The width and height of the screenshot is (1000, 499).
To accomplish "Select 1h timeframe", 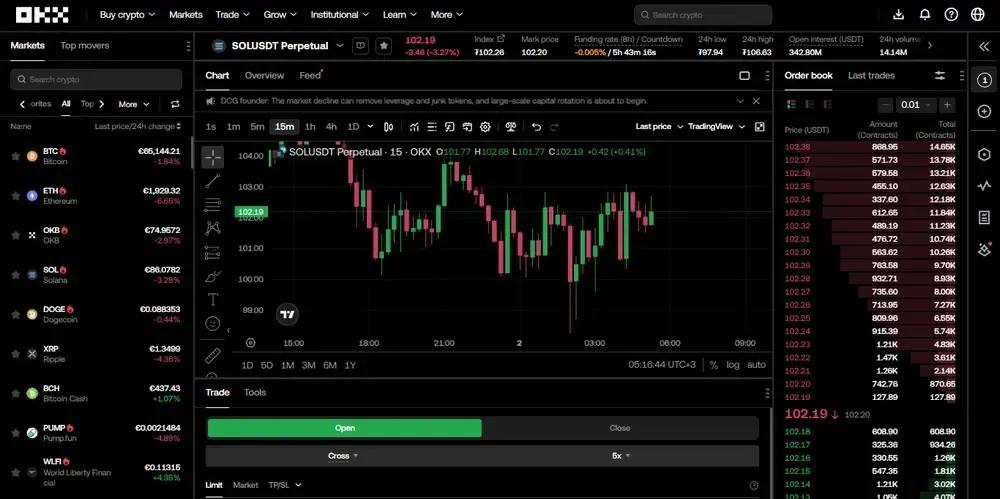I will pos(310,127).
